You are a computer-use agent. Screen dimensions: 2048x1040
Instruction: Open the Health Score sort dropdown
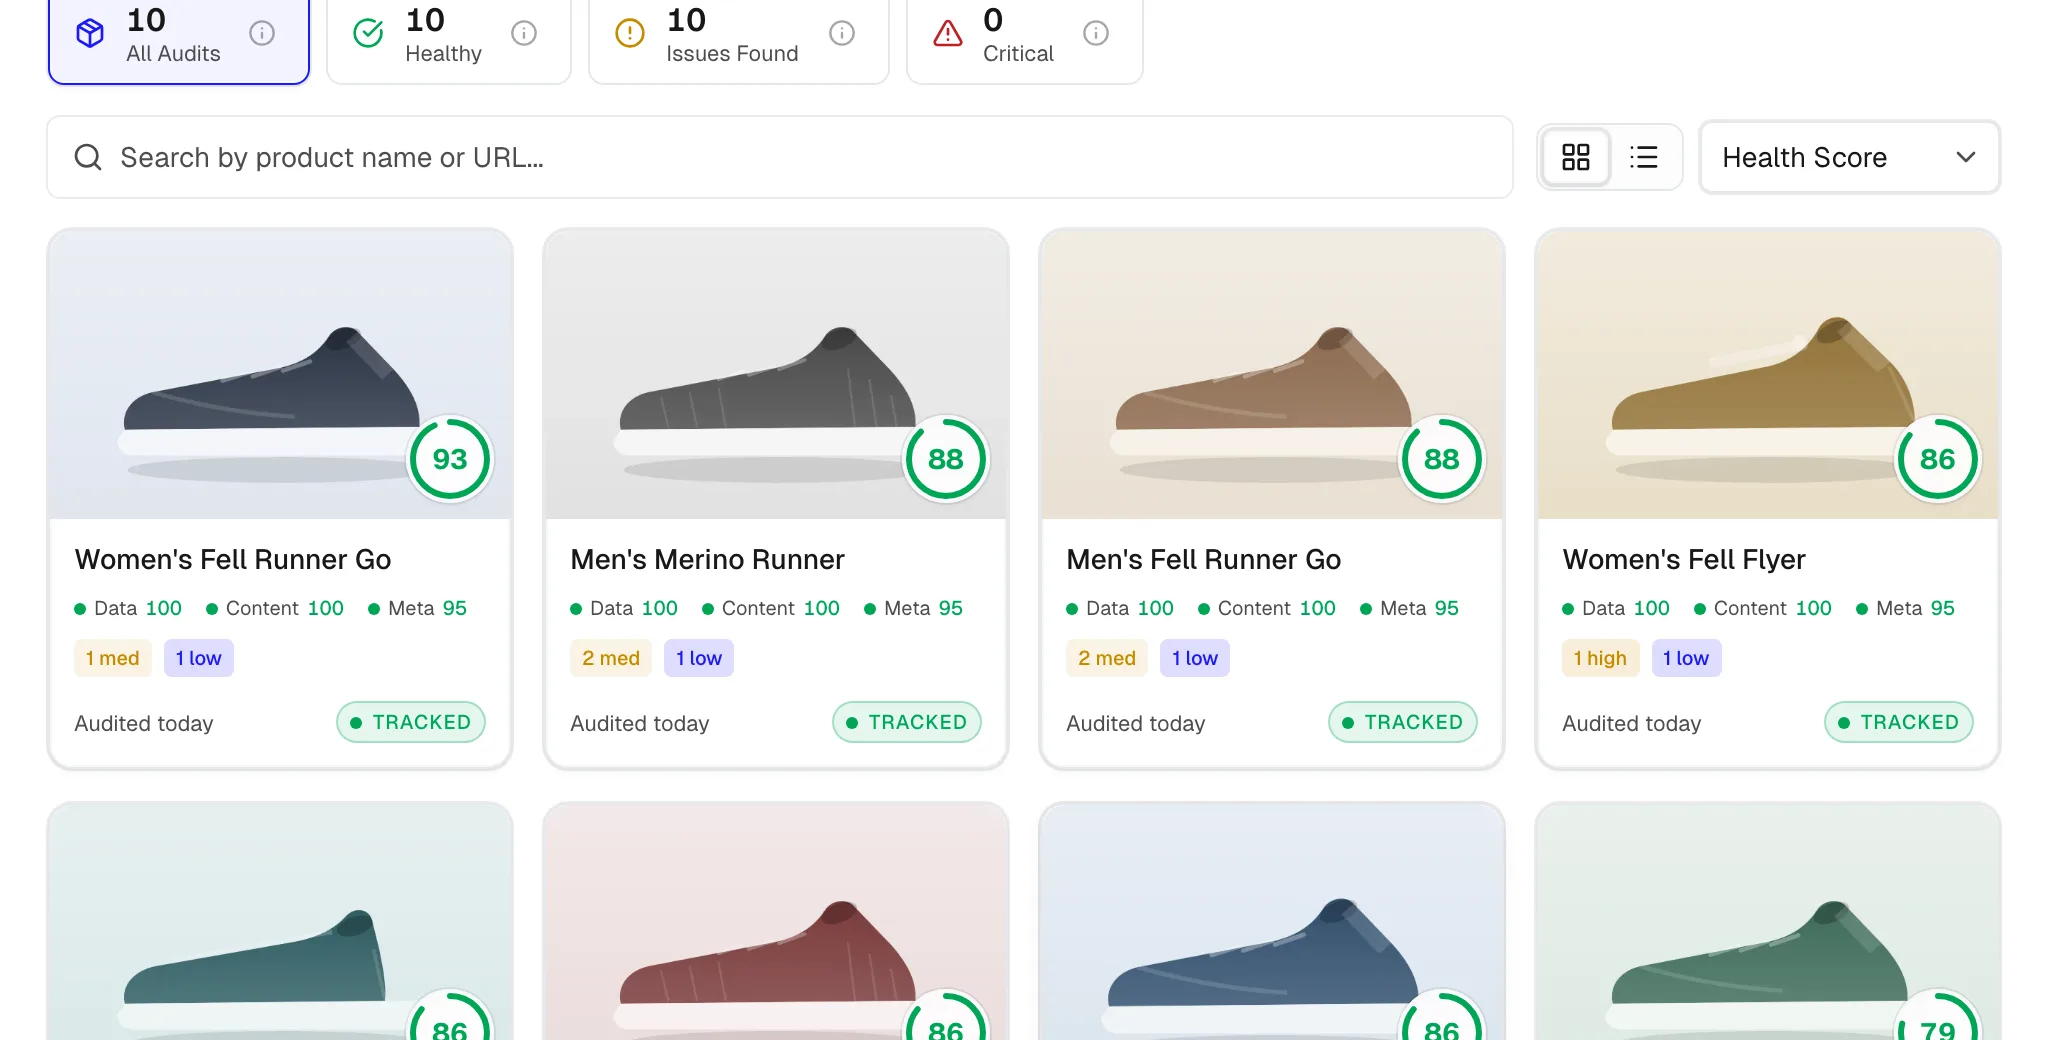point(1849,157)
